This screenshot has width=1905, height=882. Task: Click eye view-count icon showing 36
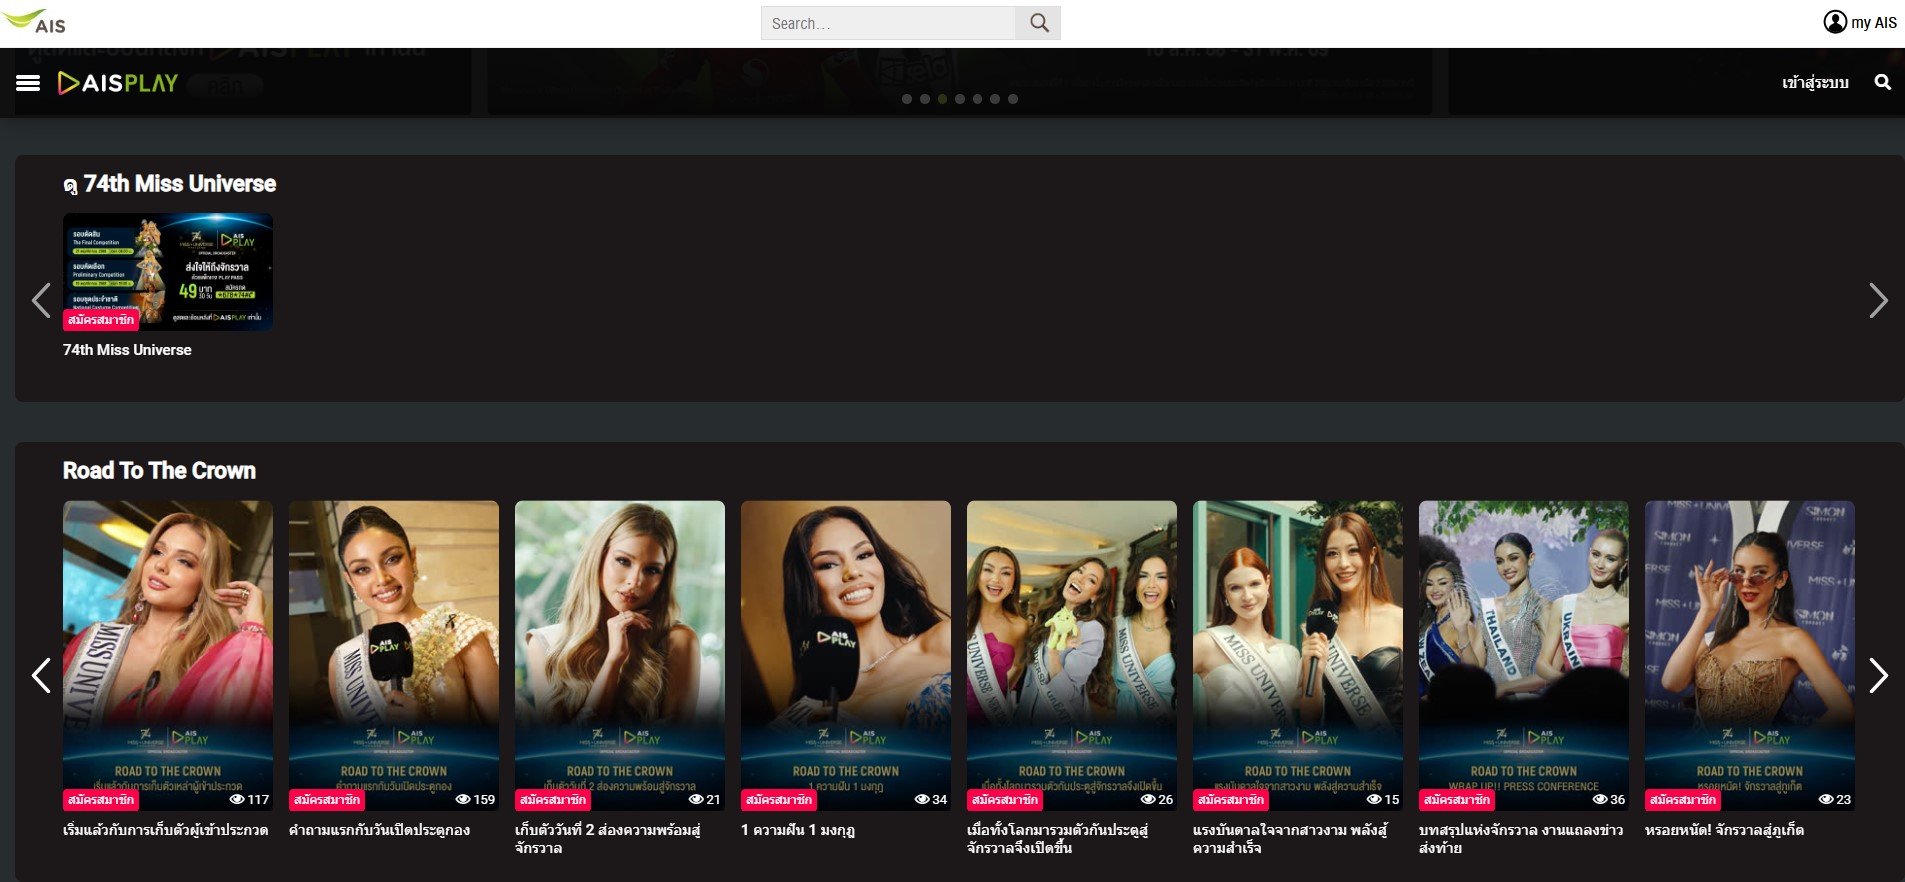1600,800
